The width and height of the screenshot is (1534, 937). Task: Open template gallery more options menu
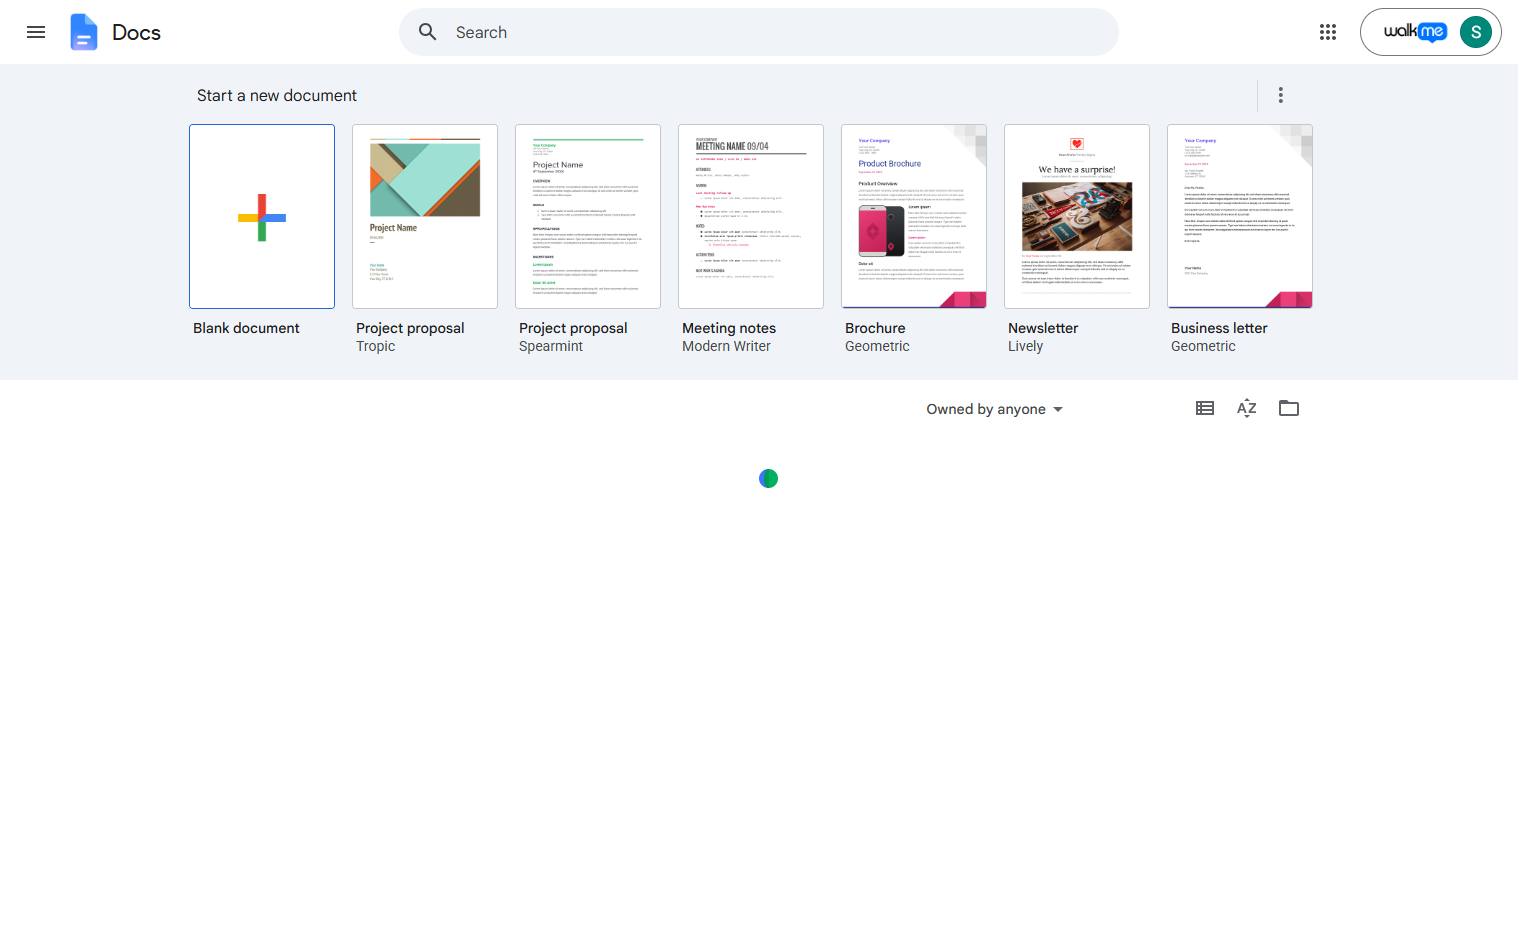[1281, 95]
